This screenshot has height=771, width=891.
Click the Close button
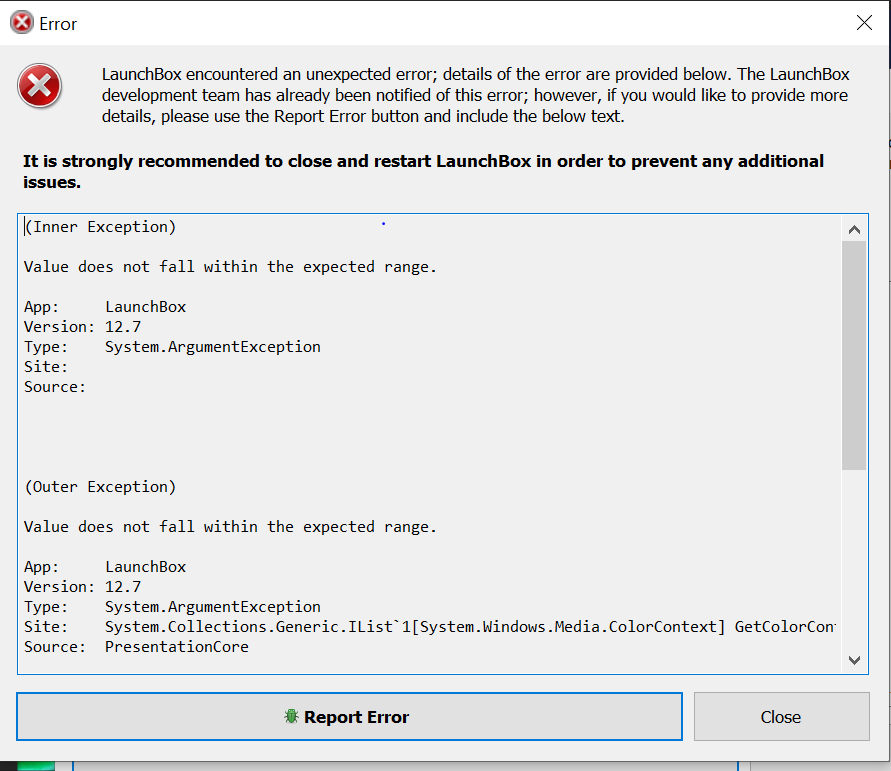[x=781, y=716]
